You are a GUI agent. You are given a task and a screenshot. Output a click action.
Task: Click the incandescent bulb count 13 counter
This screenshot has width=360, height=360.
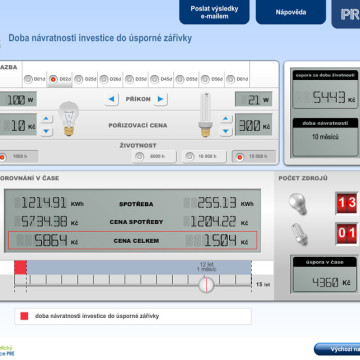pyautogui.click(x=348, y=203)
